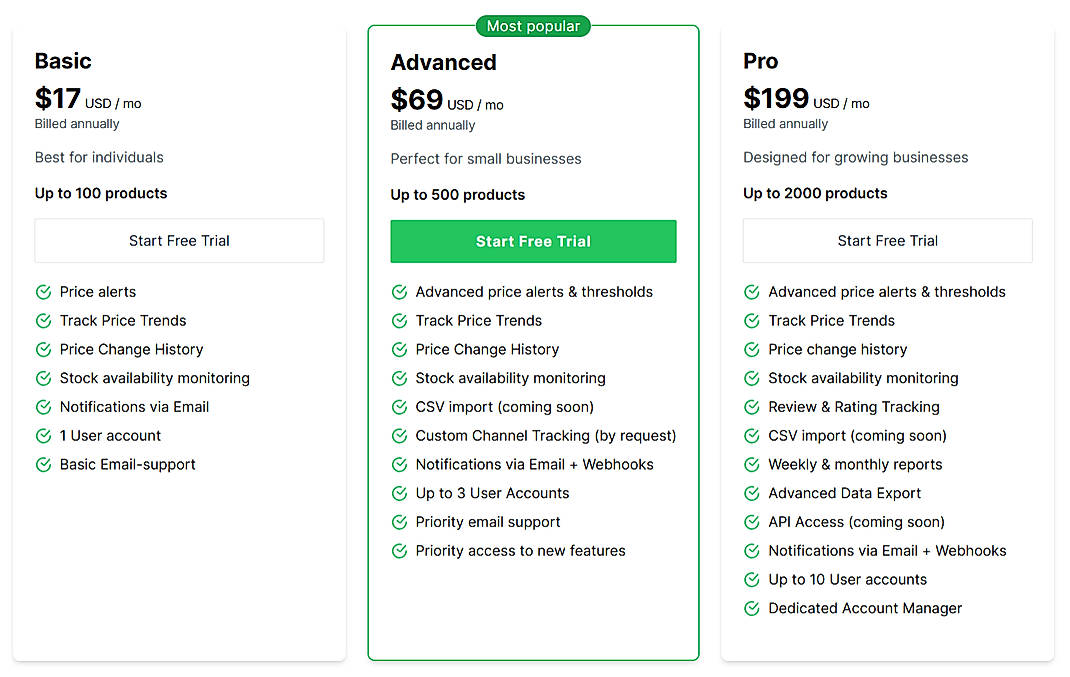The width and height of the screenshot is (1070, 677).
Task: Click the checkmark beside Priority email support
Action: point(399,522)
